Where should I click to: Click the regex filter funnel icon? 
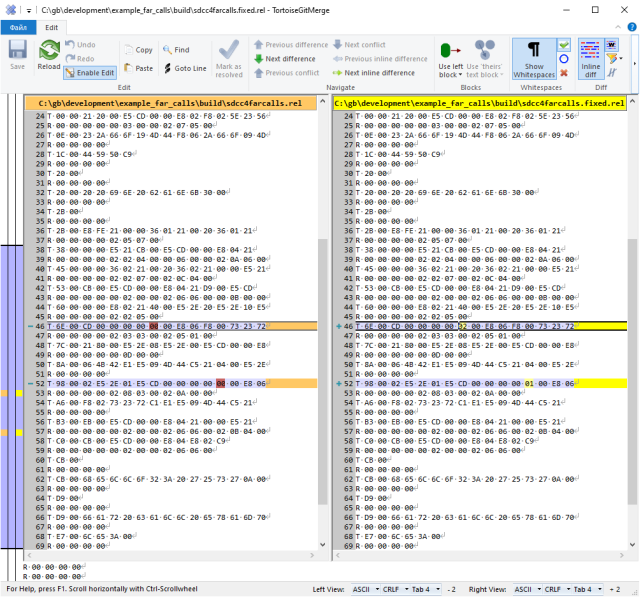click(611, 59)
